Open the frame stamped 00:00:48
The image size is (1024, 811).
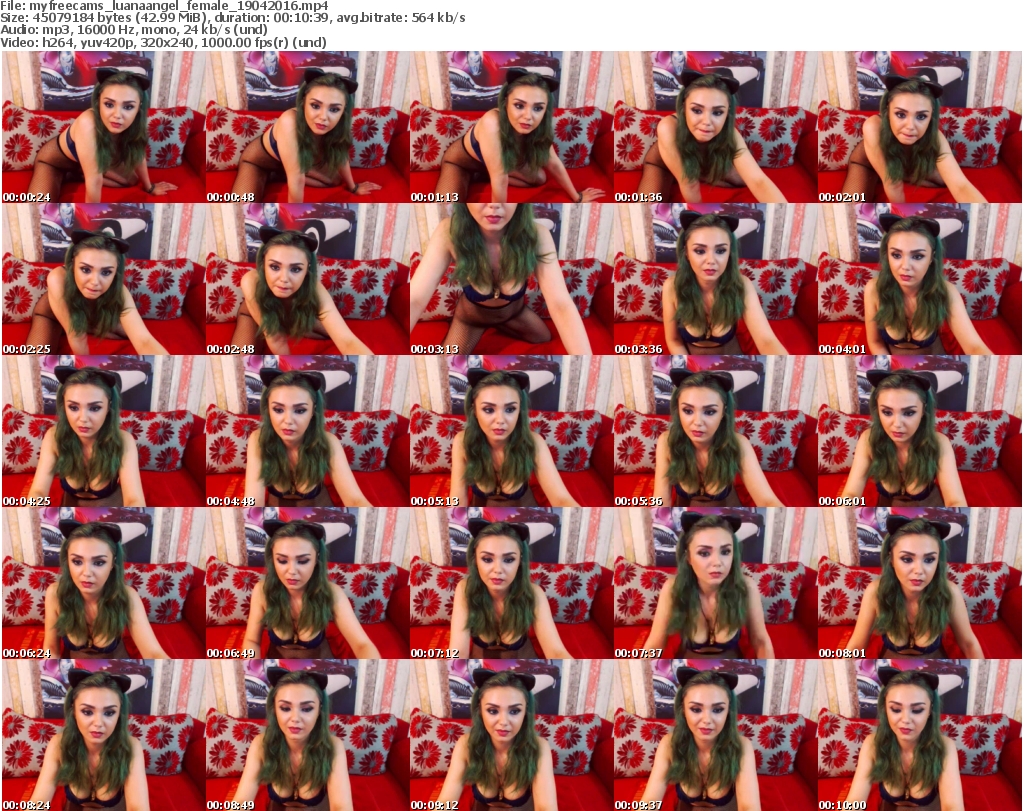coord(307,127)
